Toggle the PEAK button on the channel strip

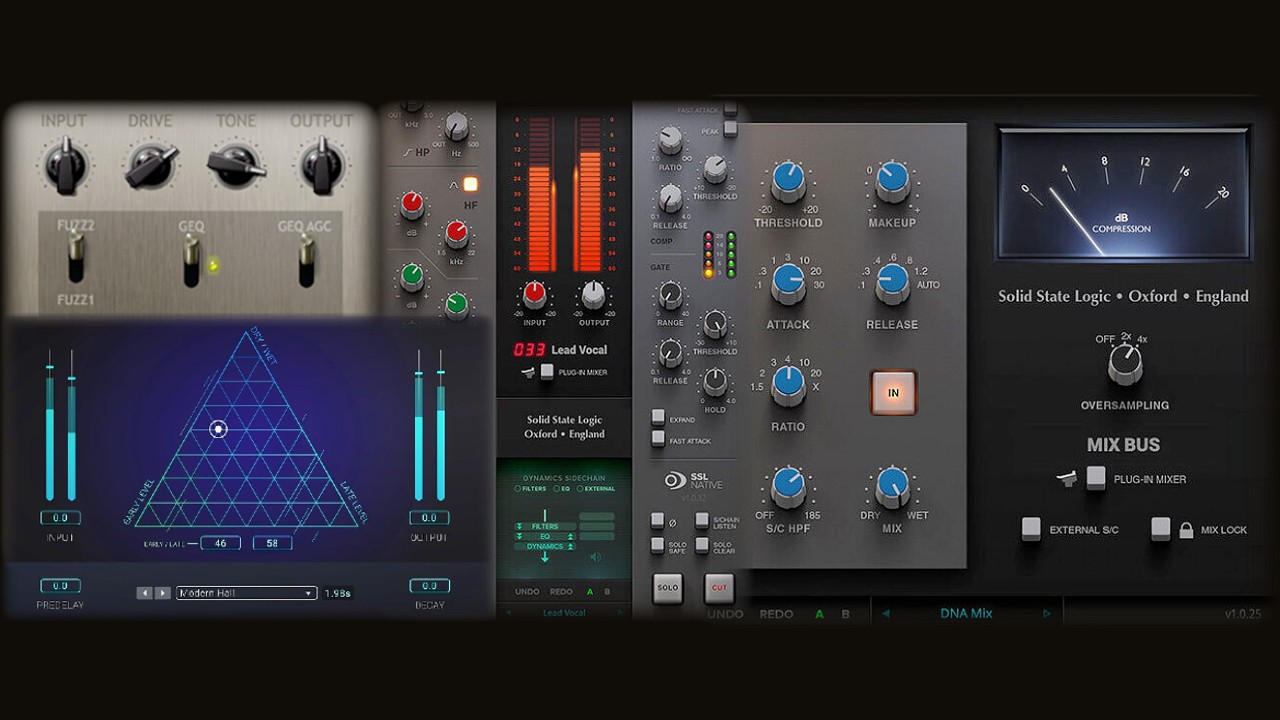[x=730, y=128]
